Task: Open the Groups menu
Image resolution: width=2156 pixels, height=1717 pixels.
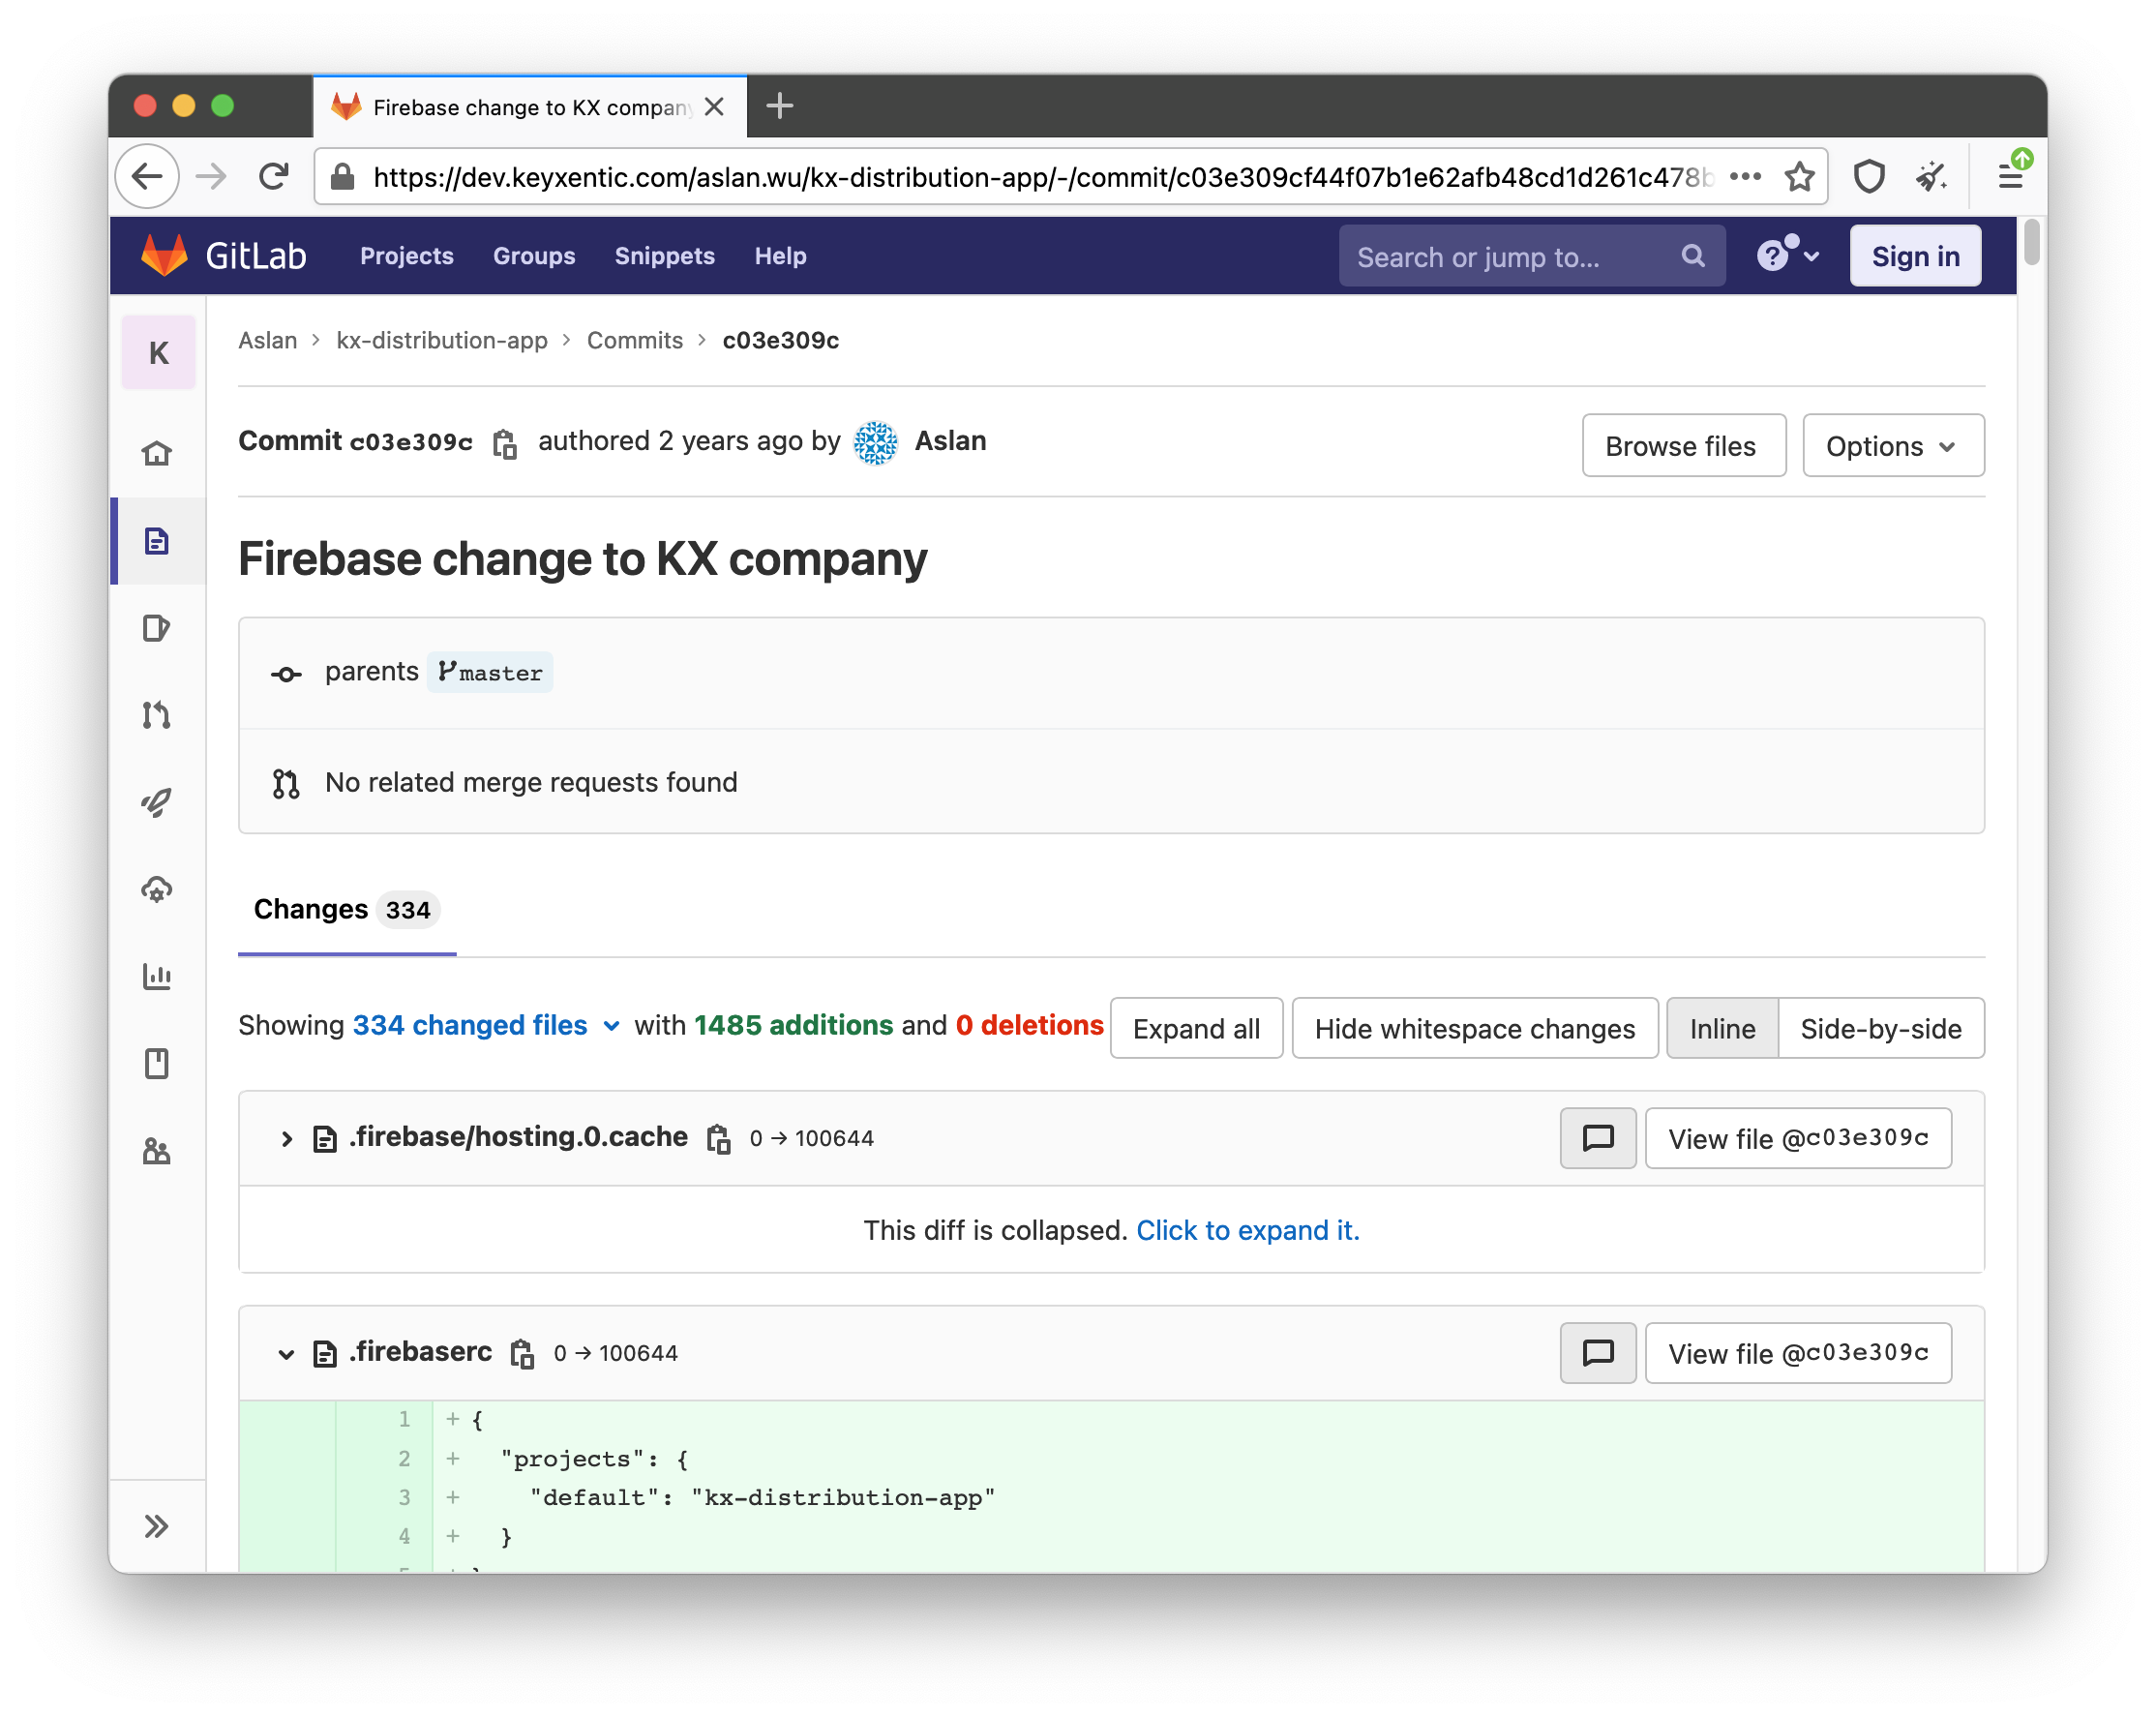Action: (x=534, y=256)
